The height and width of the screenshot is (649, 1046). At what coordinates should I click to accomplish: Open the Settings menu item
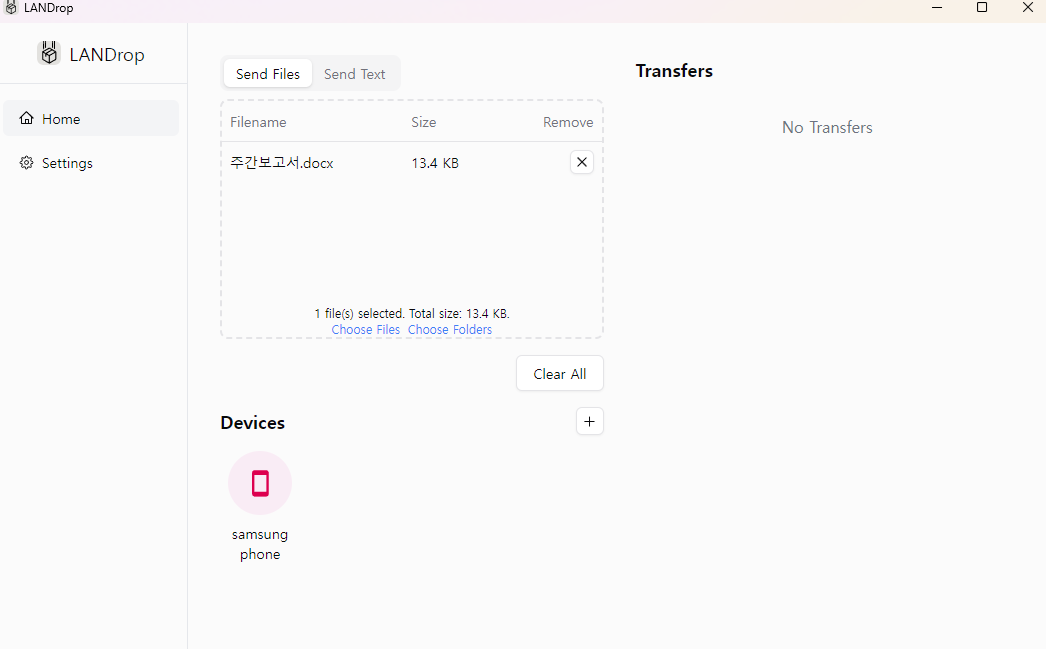tap(91, 163)
